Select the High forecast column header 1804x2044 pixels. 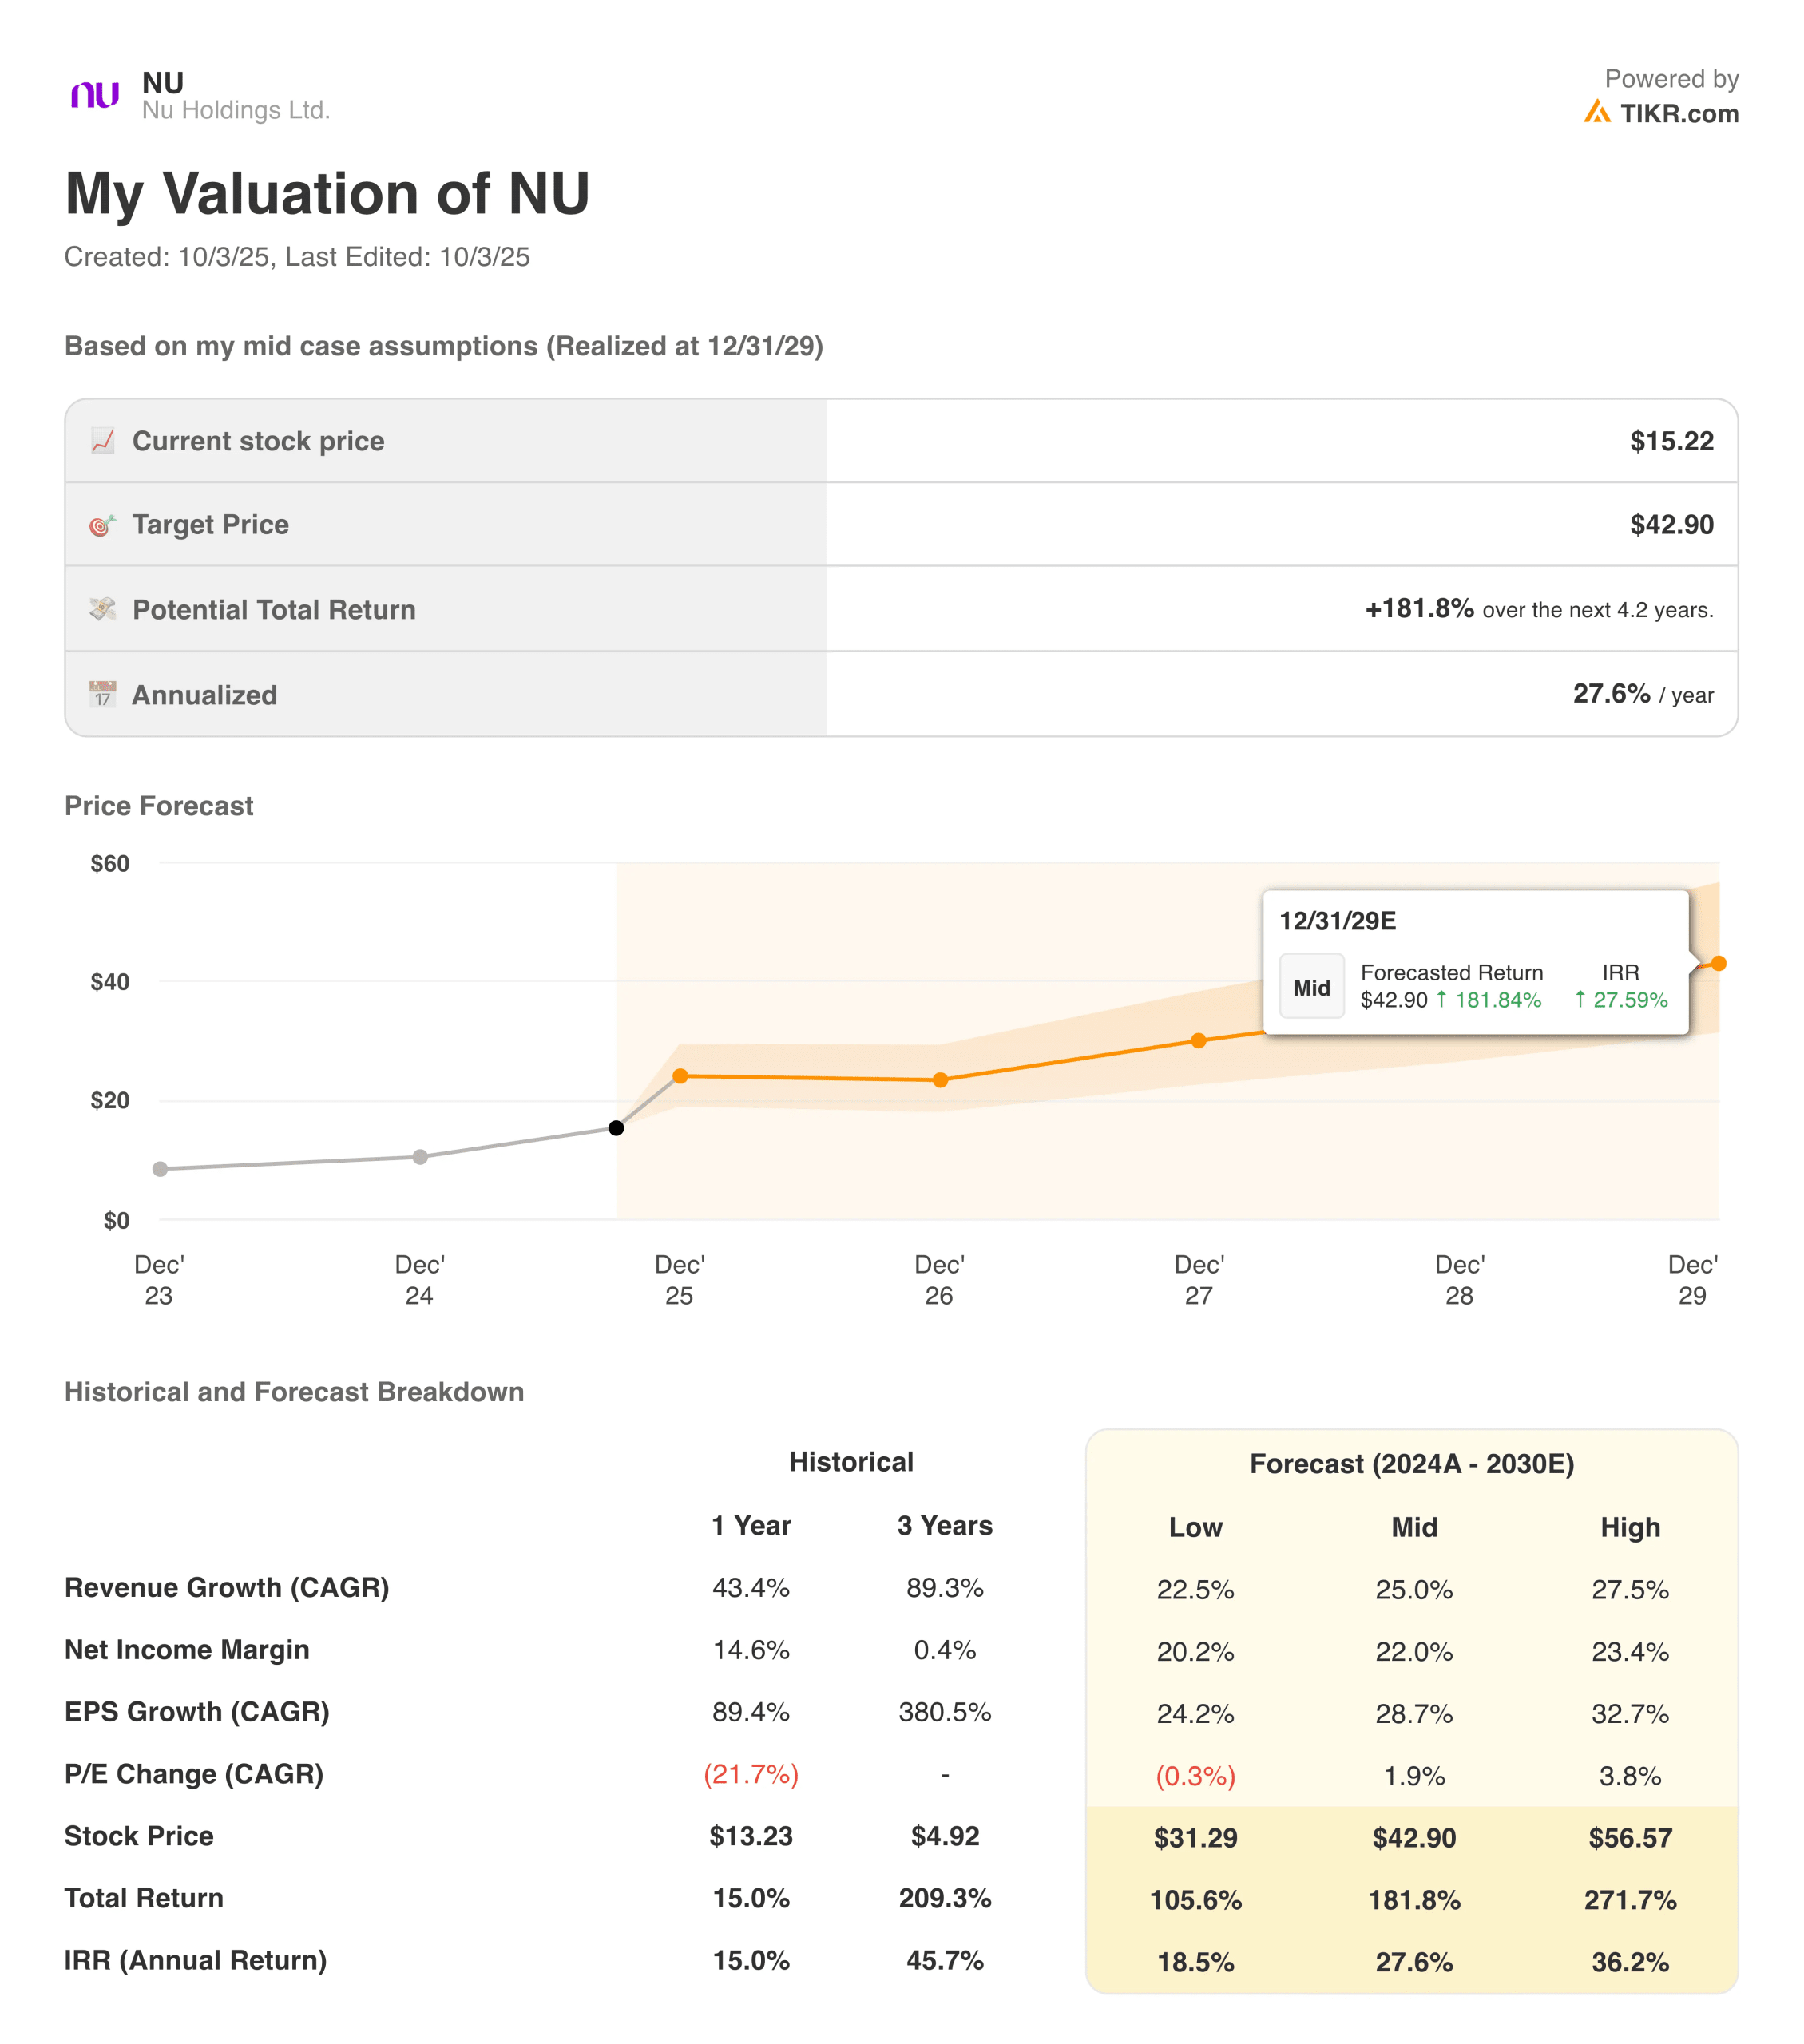coord(1629,1527)
